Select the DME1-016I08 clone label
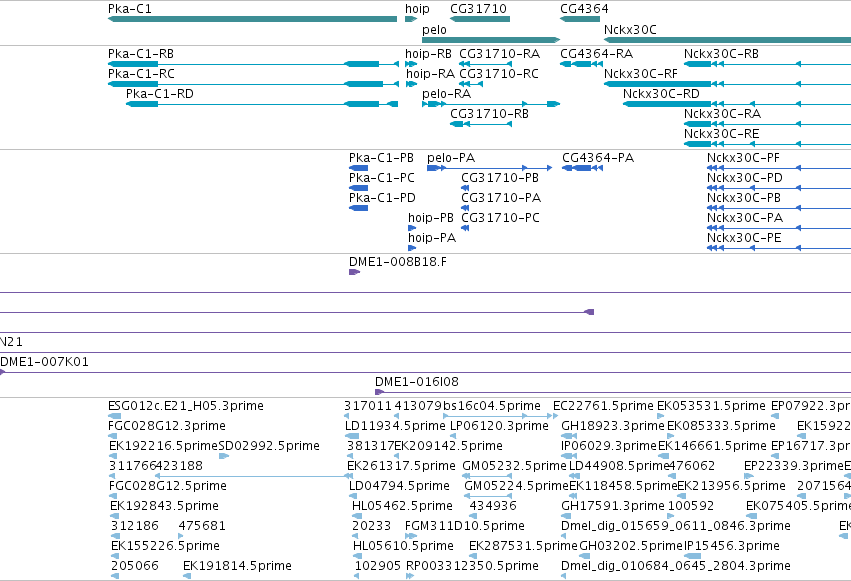The width and height of the screenshot is (851, 581). tap(417, 382)
